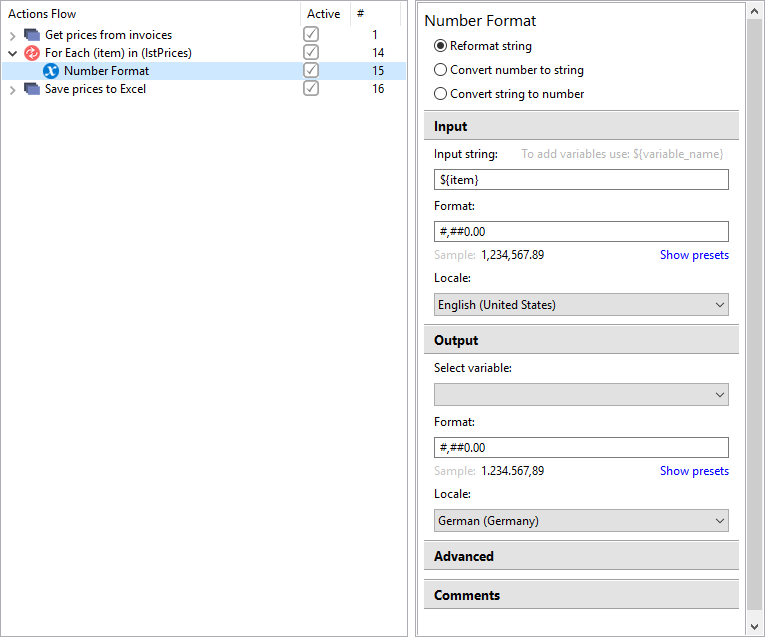Screen dimensions: 765x637
Task: Show presets for the Input format
Action: [694, 255]
